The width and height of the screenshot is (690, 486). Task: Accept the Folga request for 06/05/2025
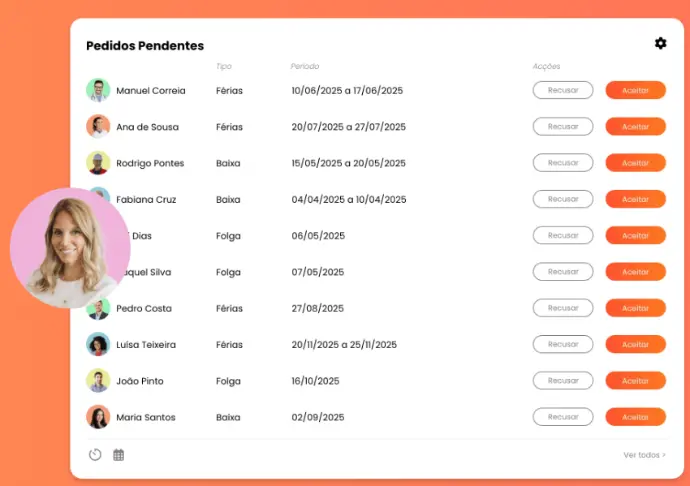click(x=635, y=236)
